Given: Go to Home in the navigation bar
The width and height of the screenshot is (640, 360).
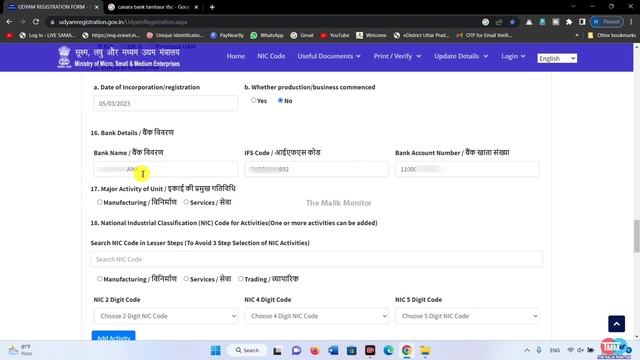Looking at the screenshot, I should point(236,56).
